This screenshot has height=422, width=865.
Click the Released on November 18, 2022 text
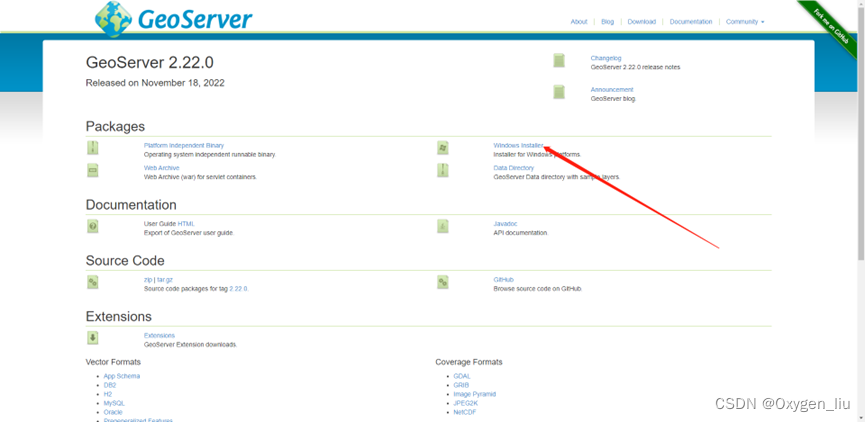coord(155,83)
